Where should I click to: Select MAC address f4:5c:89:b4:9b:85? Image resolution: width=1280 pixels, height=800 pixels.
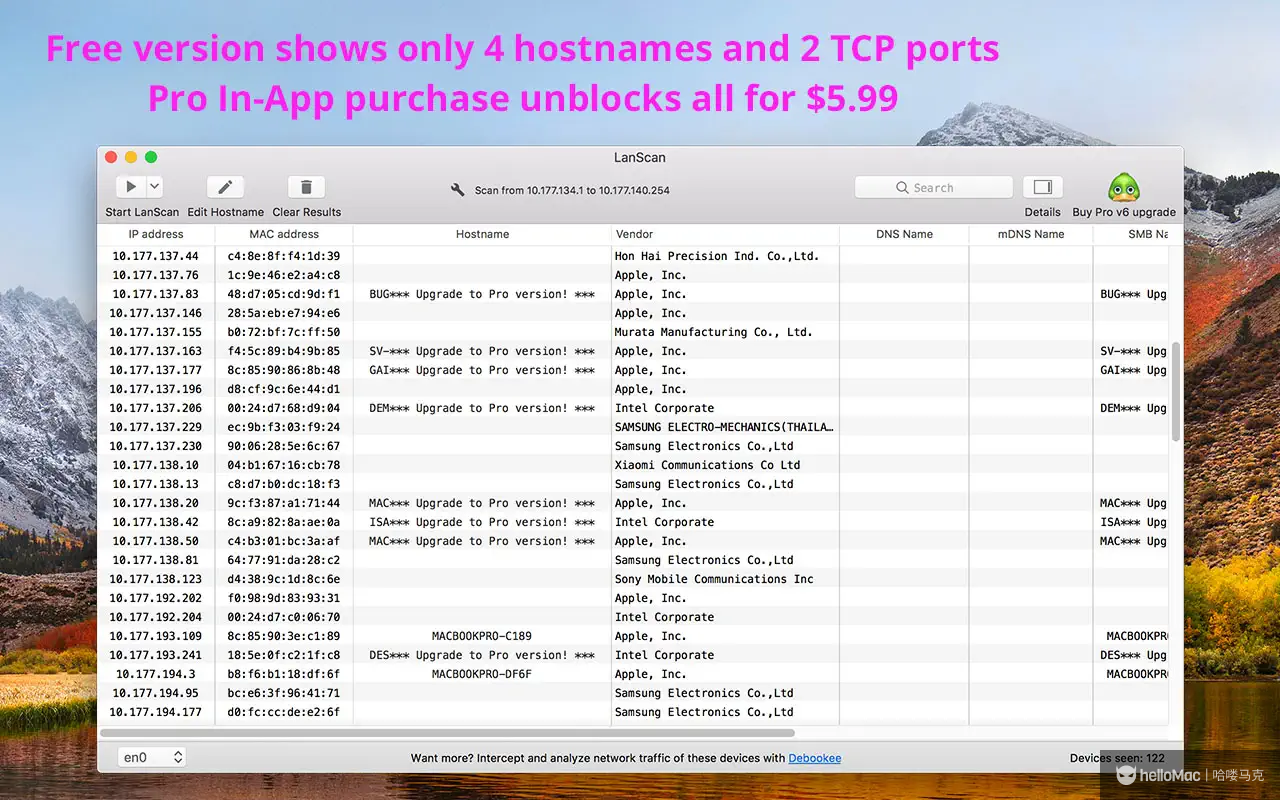pyautogui.click(x=284, y=351)
